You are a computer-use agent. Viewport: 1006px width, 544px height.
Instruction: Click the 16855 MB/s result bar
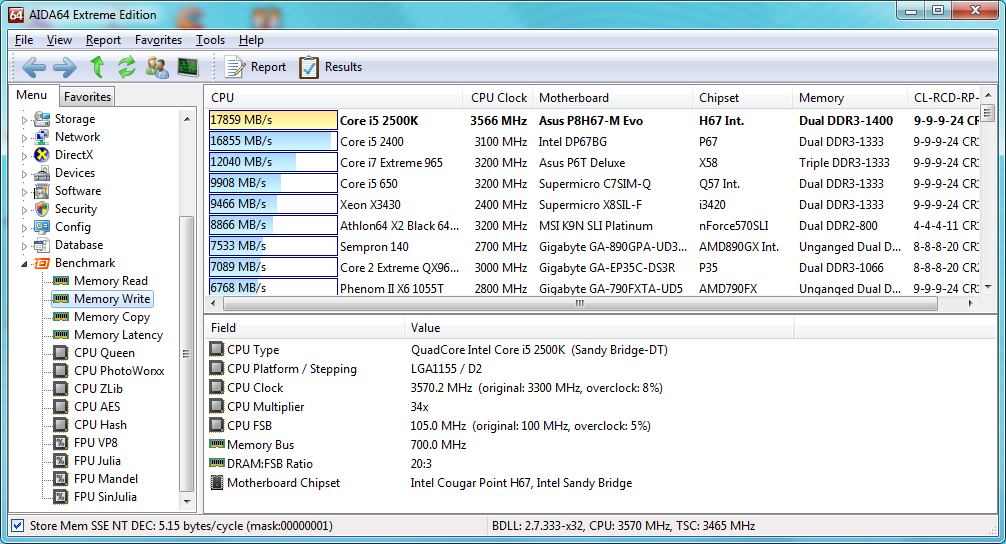(x=273, y=141)
